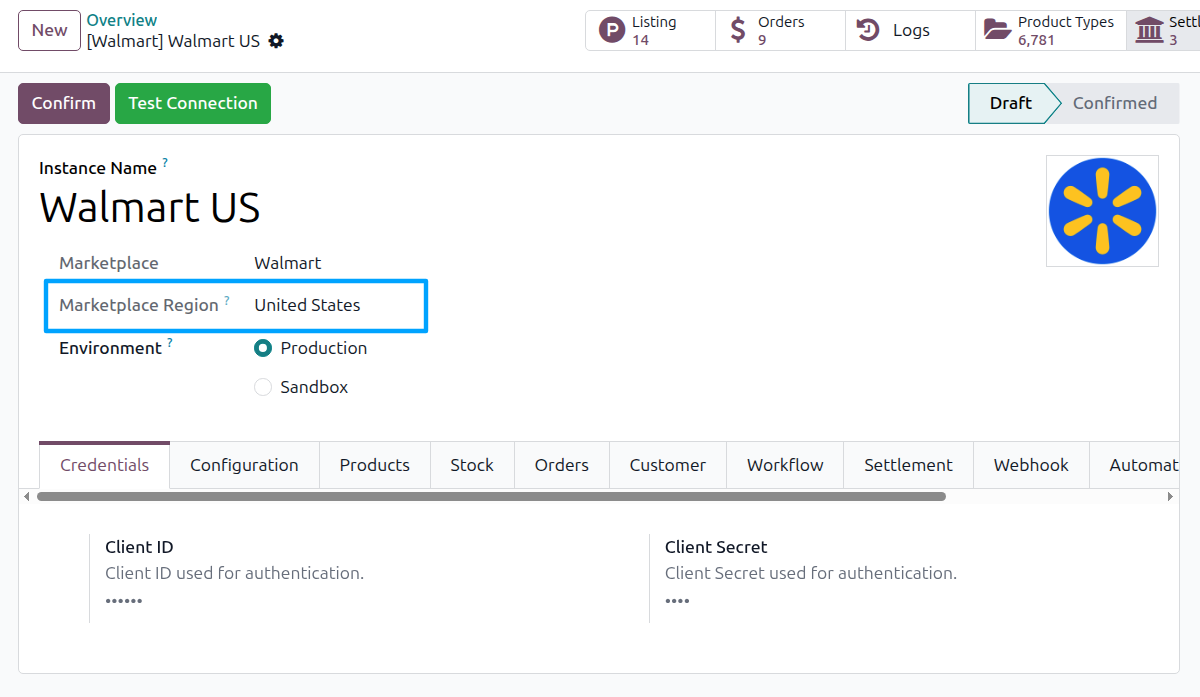Open the Logs history icon

(x=869, y=30)
